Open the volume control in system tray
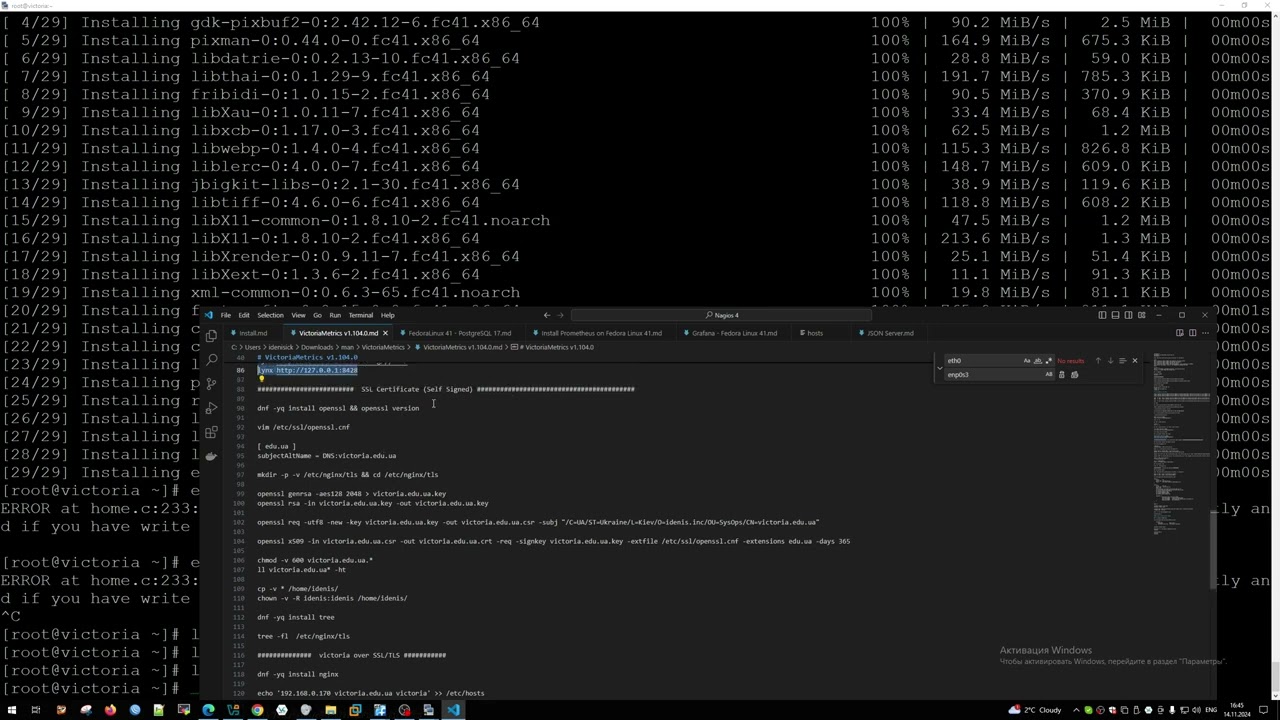1280x720 pixels. (1196, 710)
